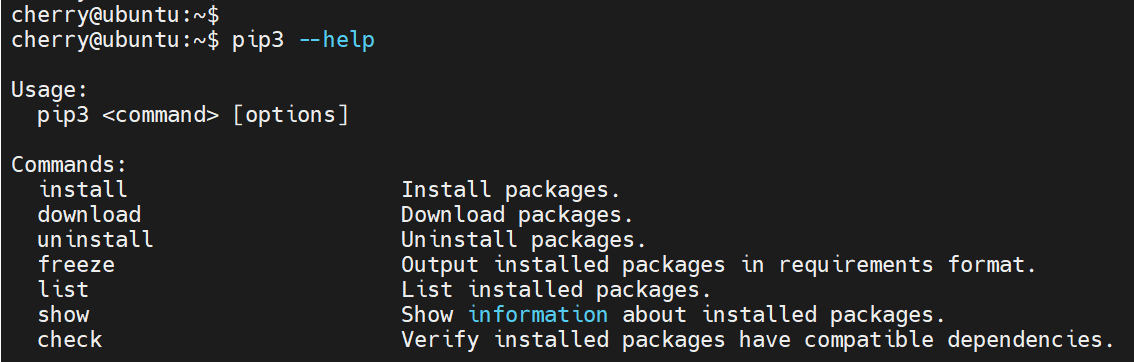The image size is (1134, 362).
Task: Click 'Output installed packages in requirements format.'
Action: click(x=719, y=265)
